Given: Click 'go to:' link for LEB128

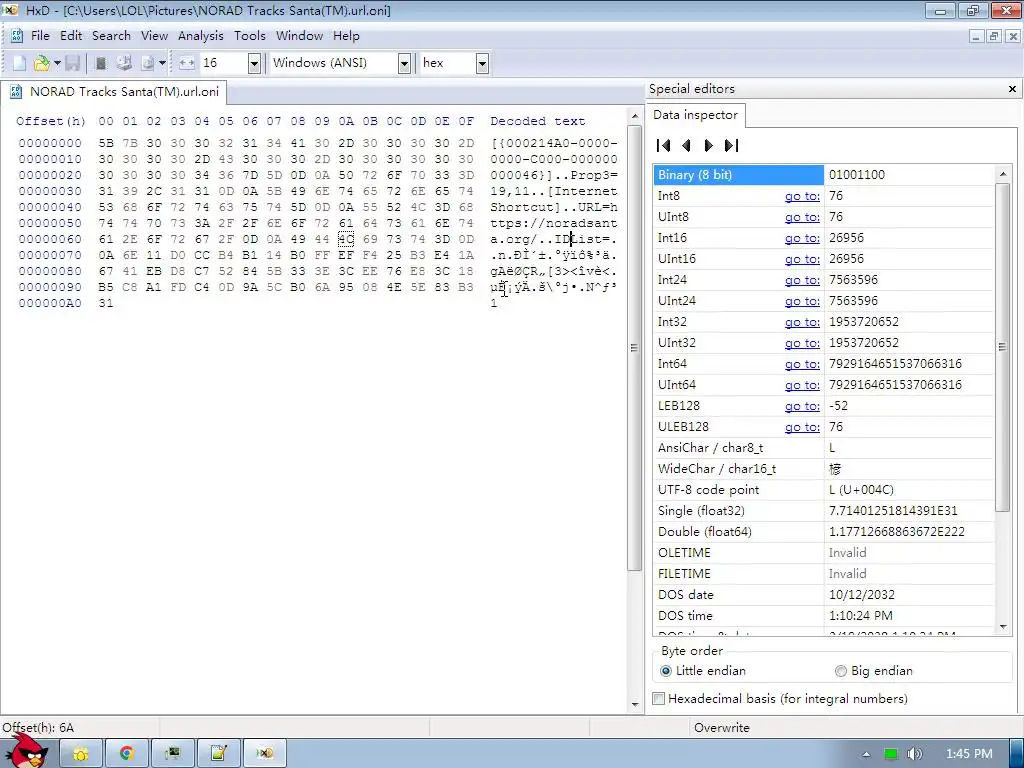Looking at the screenshot, I should 802,406.
